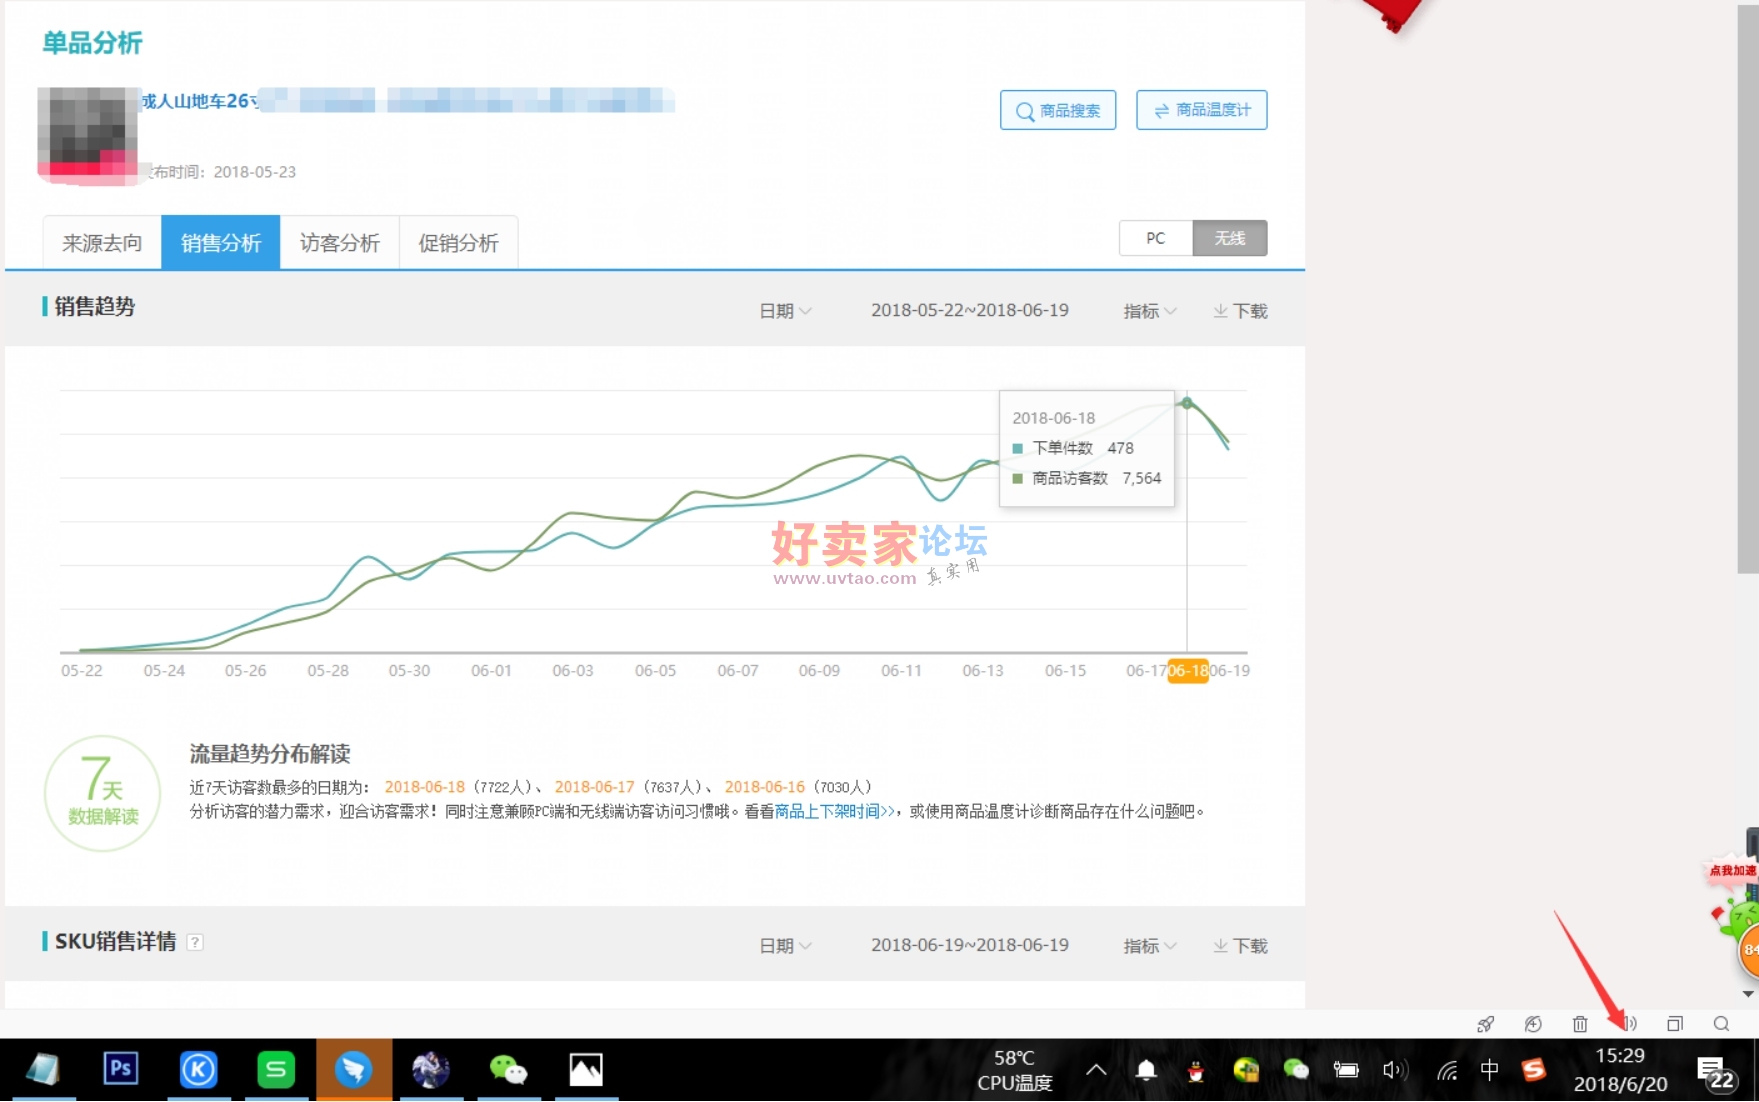Click the rocket accelerate icon in browser bar
Viewport: 1759px width, 1102px height.
click(x=1486, y=1023)
